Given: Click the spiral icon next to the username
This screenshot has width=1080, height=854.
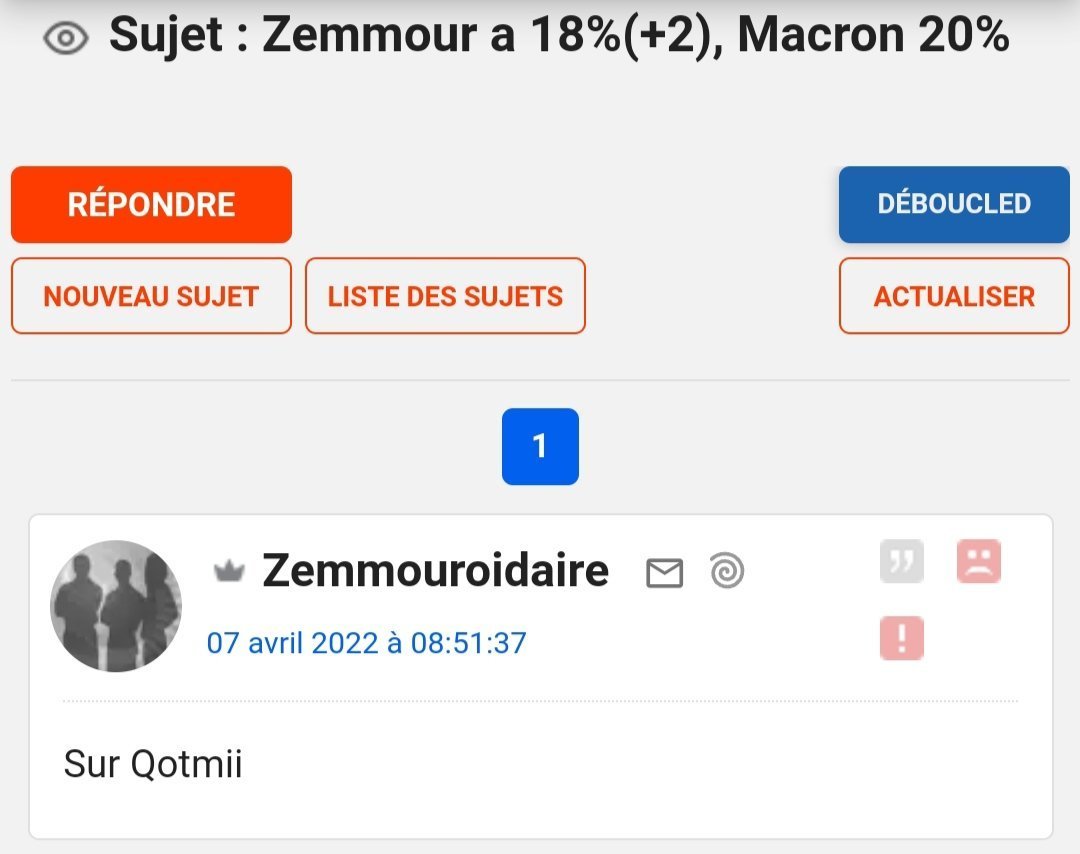Looking at the screenshot, I should pos(727,571).
